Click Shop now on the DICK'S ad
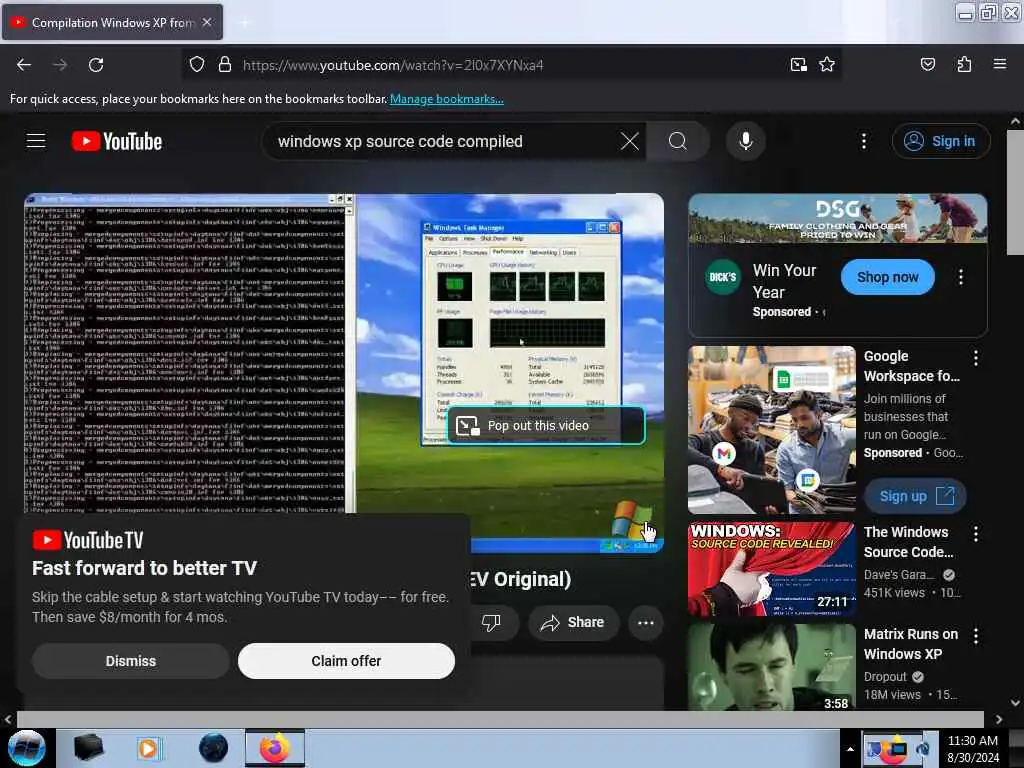 click(x=888, y=277)
